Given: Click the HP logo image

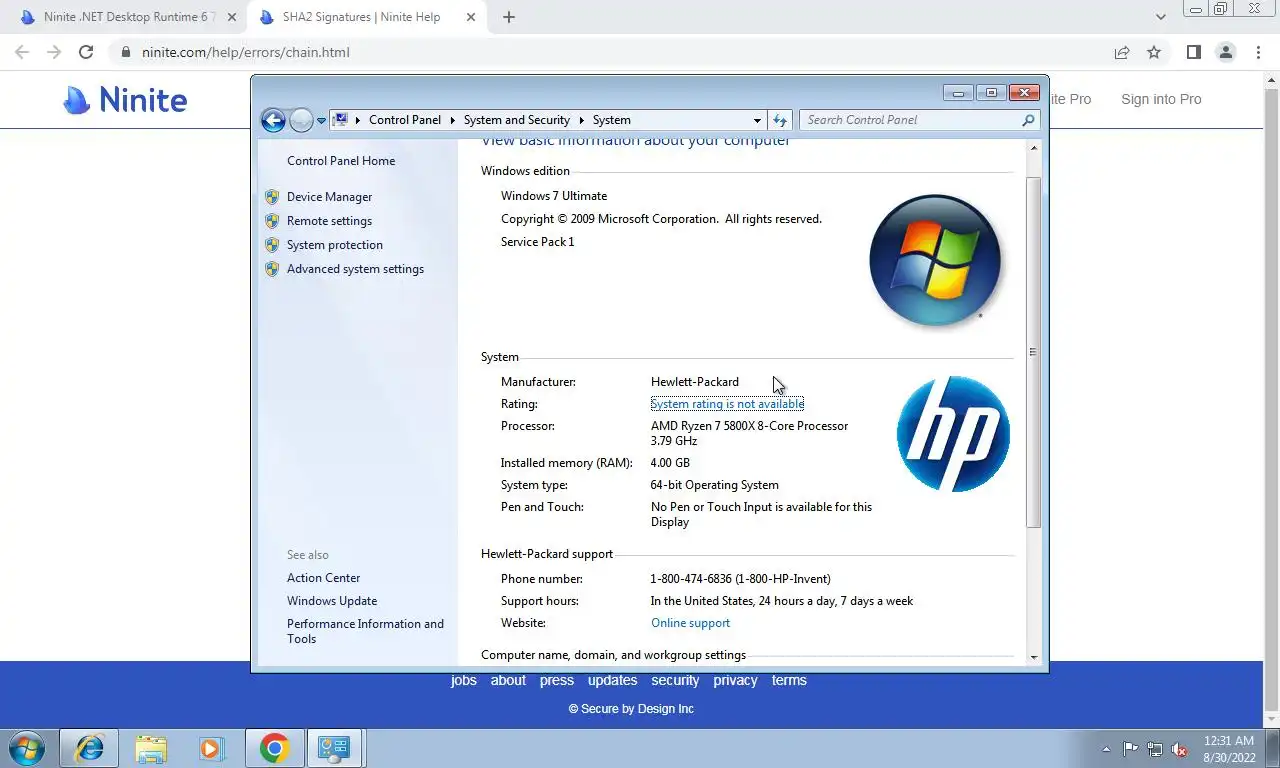Looking at the screenshot, I should 953,434.
